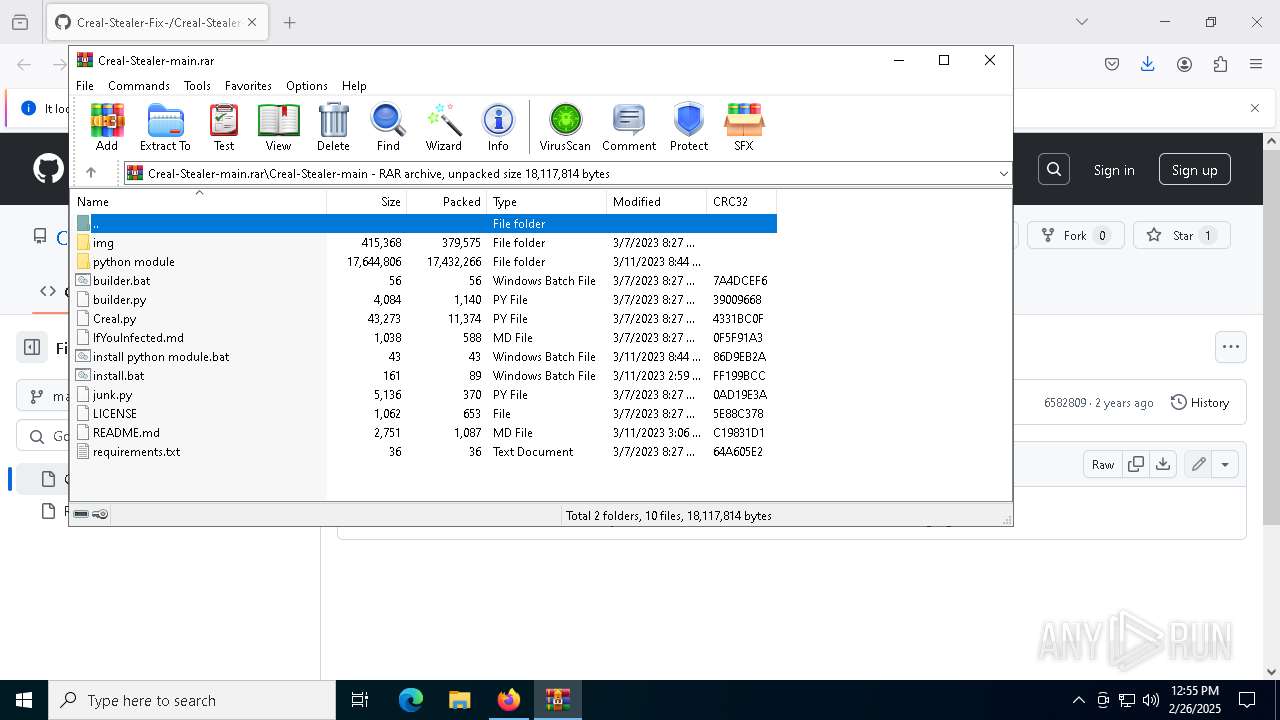Launch the Wizard tool

point(443,127)
